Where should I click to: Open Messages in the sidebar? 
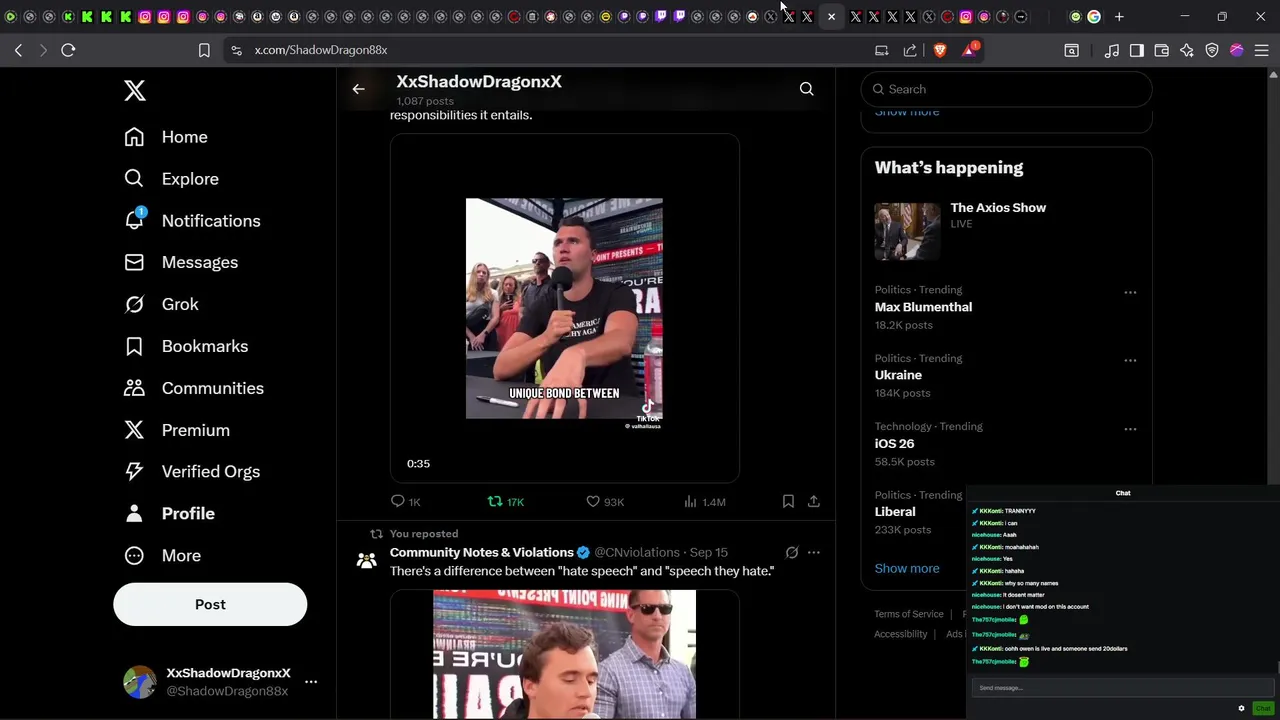181,262
